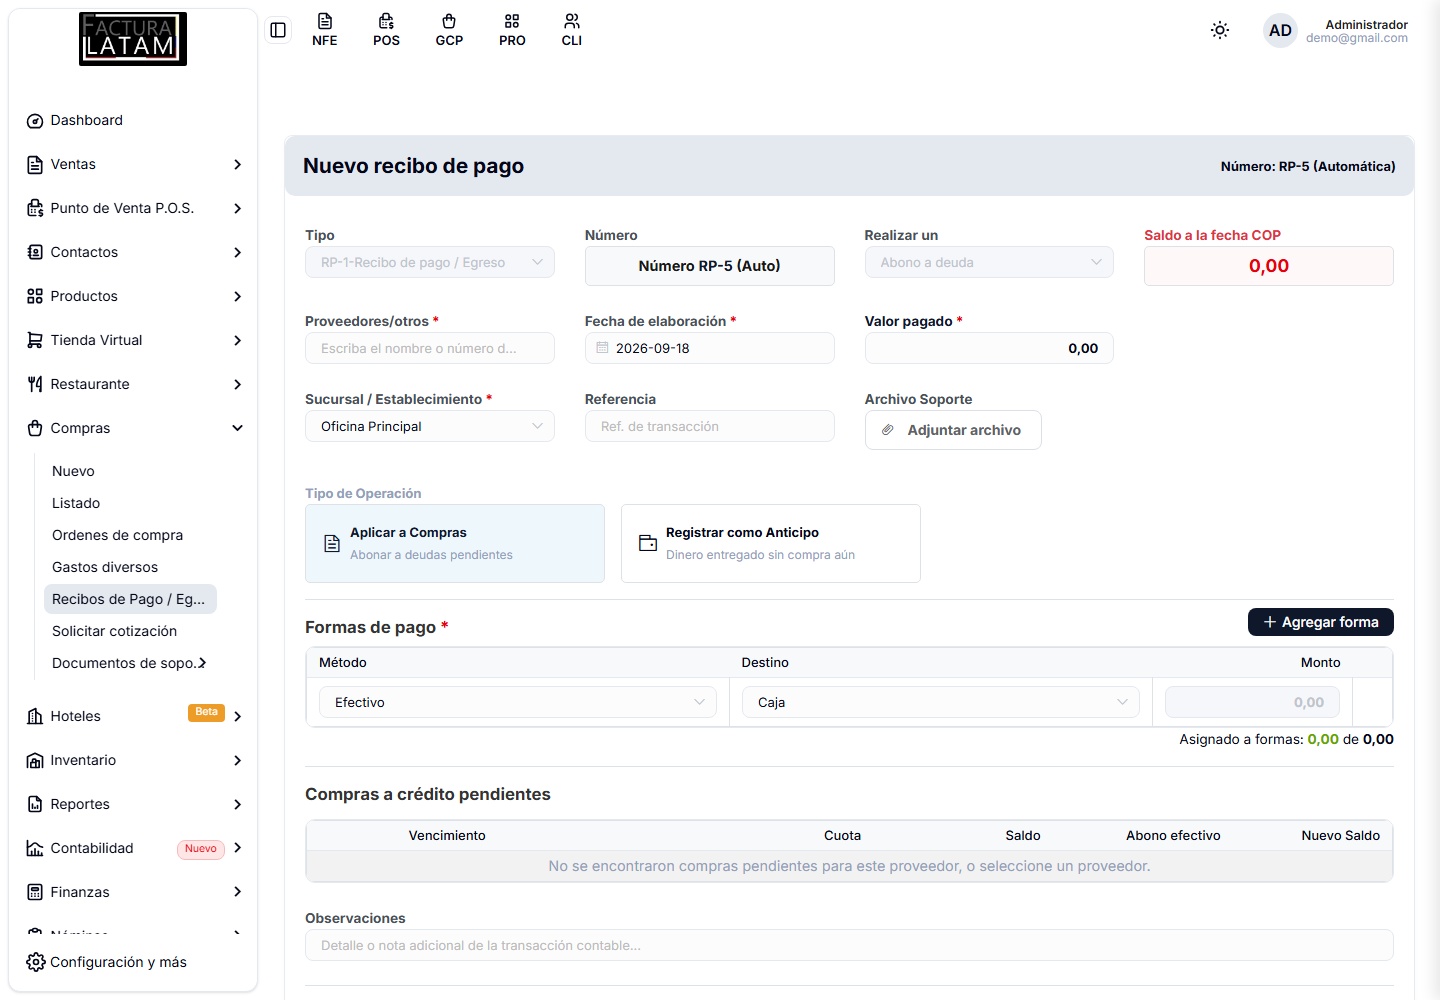This screenshot has width=1440, height=1000.
Task: Open Gastos diversos in the sidebar
Action: point(105,567)
